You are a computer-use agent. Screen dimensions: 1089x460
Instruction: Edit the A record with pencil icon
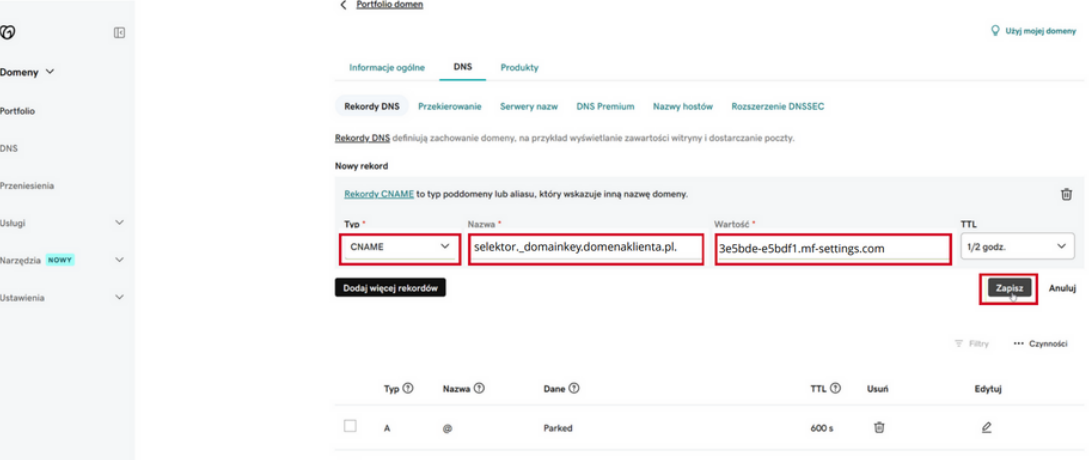986,427
